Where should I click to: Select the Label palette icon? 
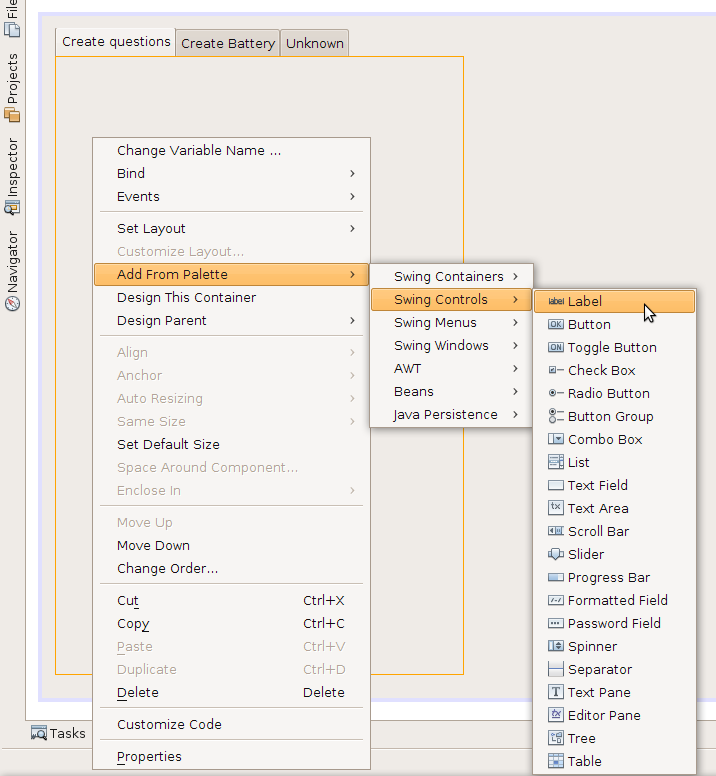click(x=556, y=301)
